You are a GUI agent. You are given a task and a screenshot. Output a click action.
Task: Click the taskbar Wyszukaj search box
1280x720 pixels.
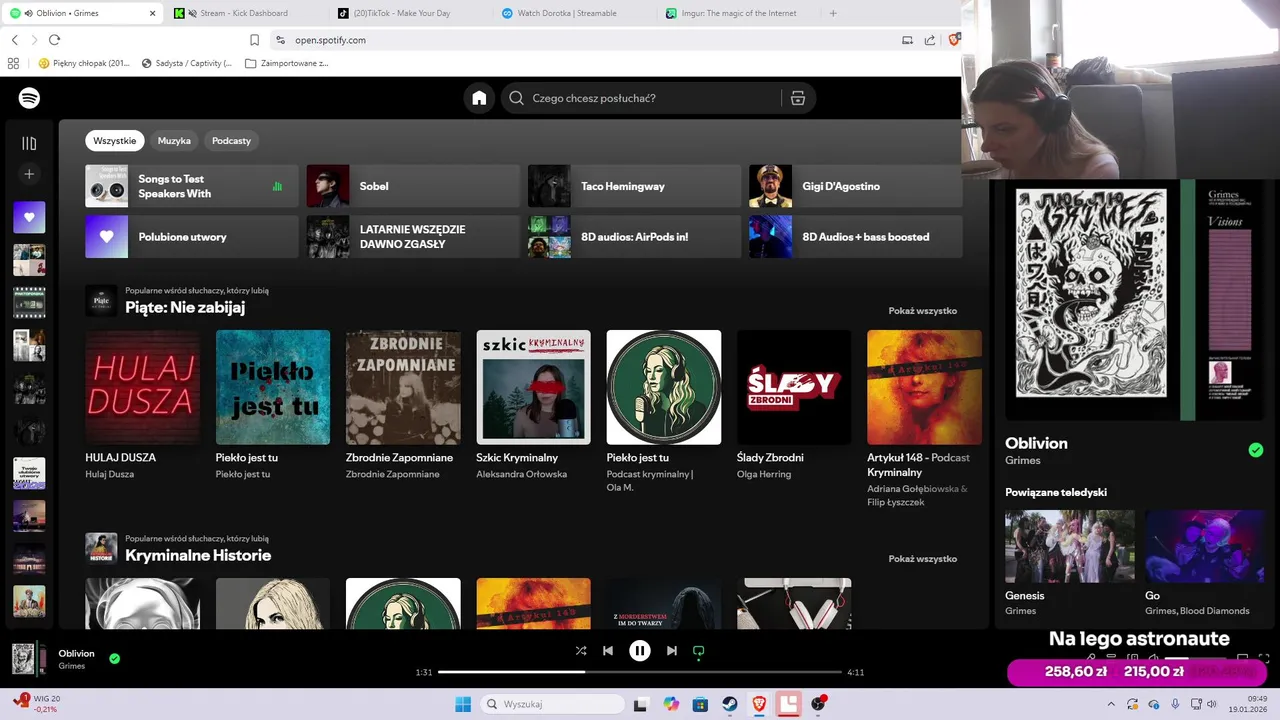[x=552, y=704]
